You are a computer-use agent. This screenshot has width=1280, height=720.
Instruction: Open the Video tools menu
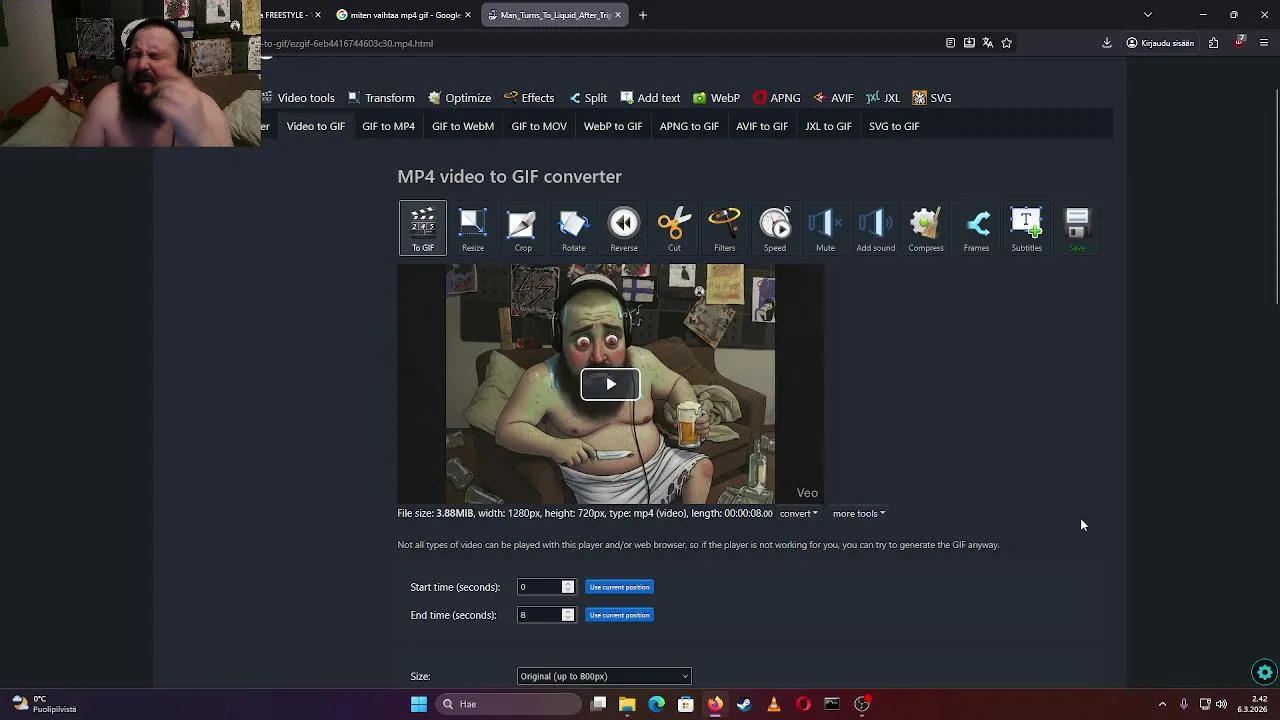[298, 98]
